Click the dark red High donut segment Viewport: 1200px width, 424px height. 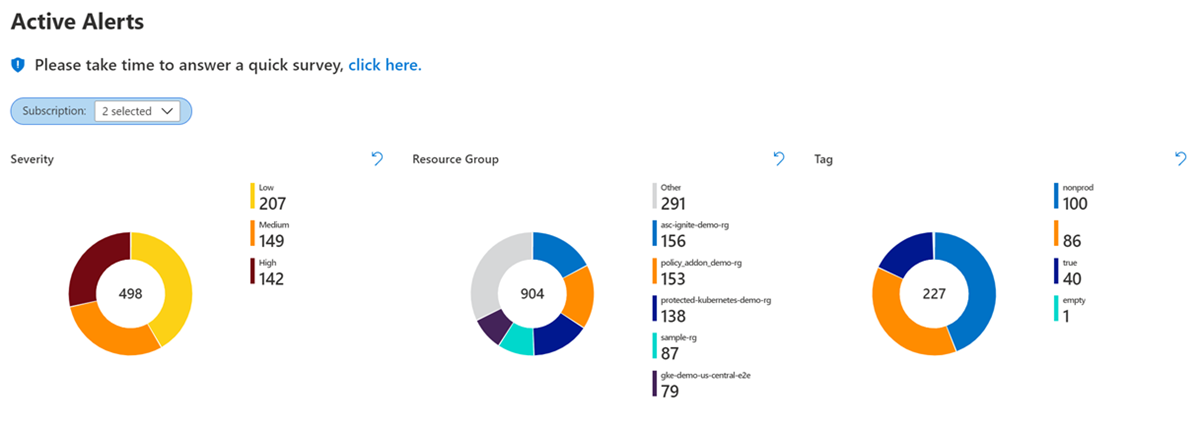pos(93,265)
